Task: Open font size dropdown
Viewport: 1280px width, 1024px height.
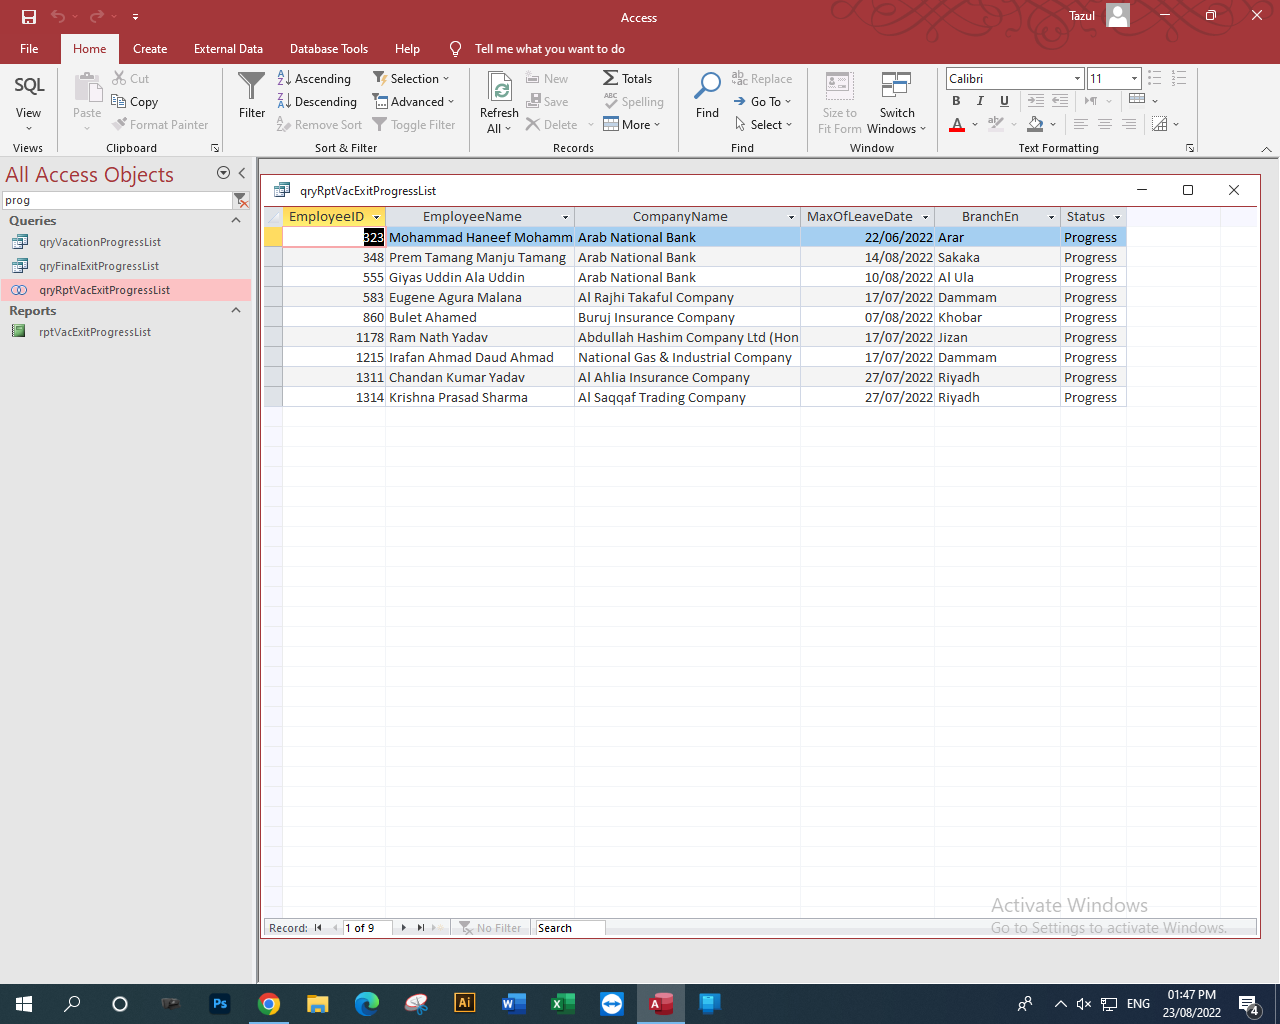Action: [1134, 78]
